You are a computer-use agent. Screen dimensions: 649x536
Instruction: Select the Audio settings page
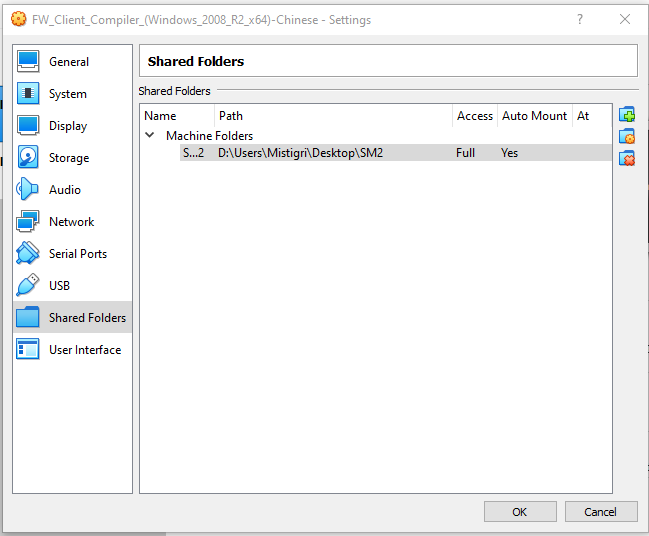pyautogui.click(x=72, y=189)
